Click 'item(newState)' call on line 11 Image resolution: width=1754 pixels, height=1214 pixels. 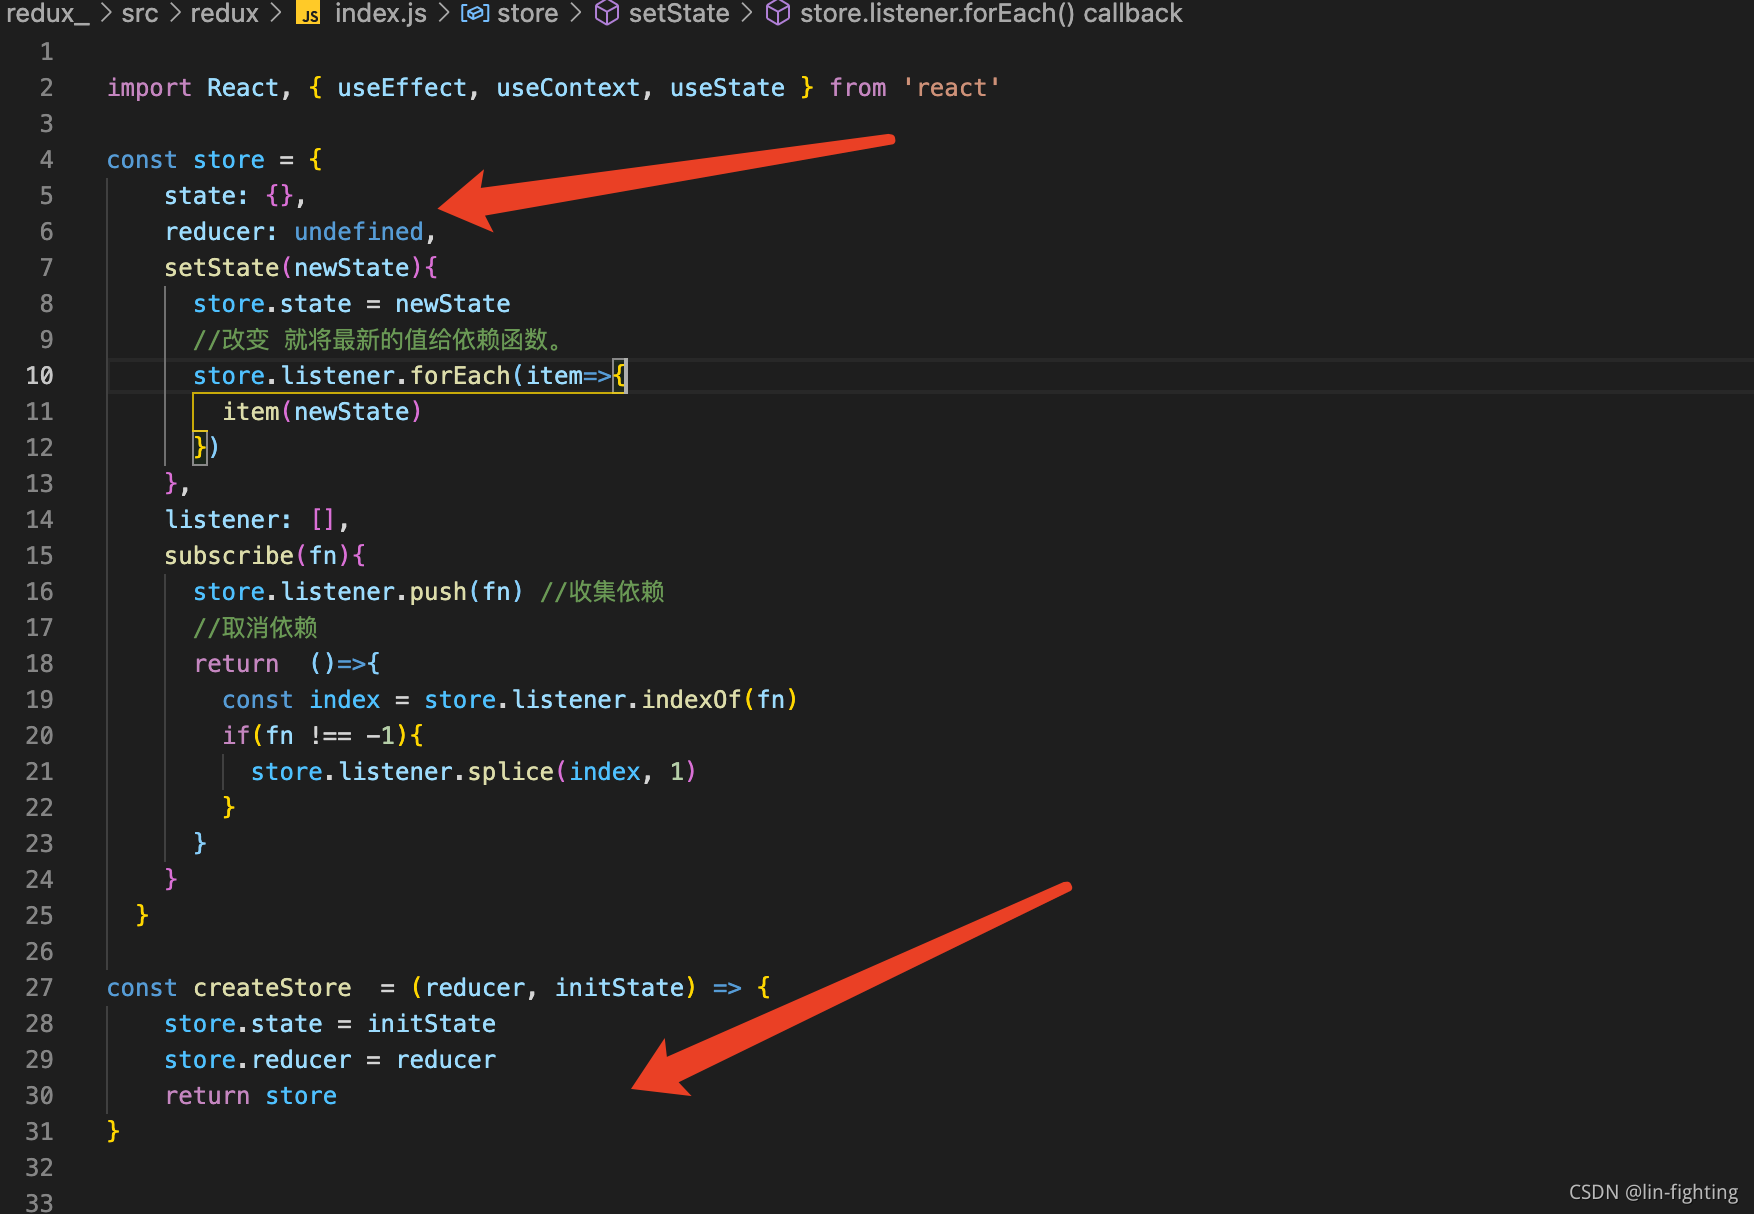coord(322,412)
